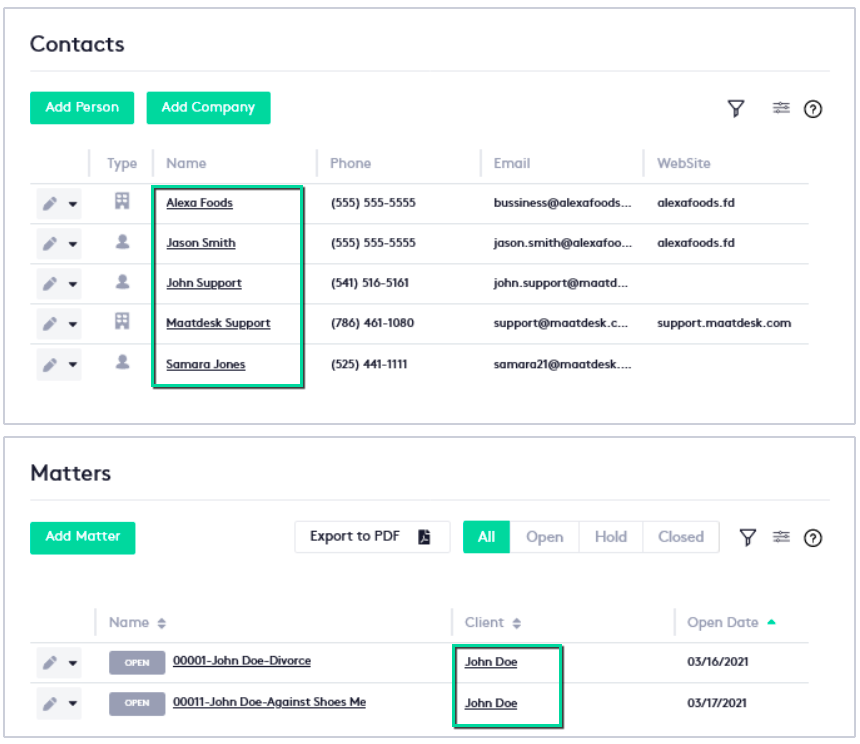Viewport: 860px width, 744px height.
Task: Show matters with Hold status
Action: click(x=610, y=537)
